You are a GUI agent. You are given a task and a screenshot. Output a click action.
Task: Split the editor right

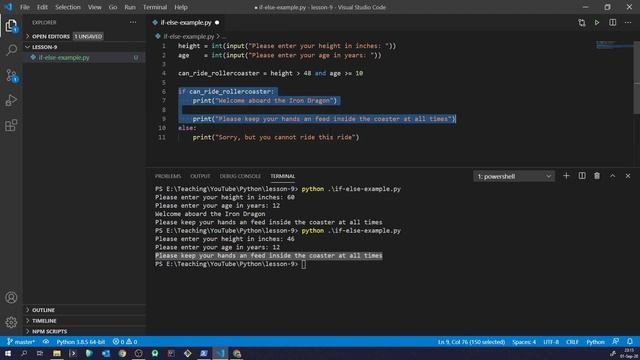point(613,23)
